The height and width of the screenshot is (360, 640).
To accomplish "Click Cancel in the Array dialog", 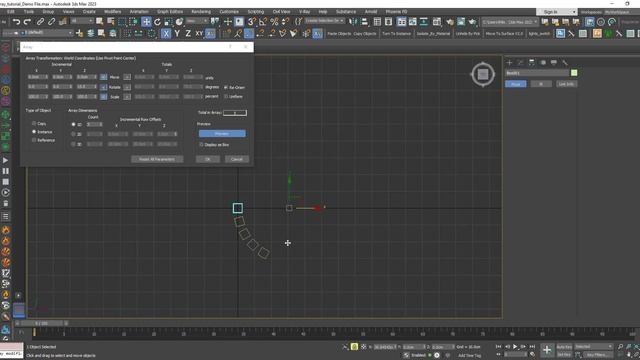I will pos(237,159).
